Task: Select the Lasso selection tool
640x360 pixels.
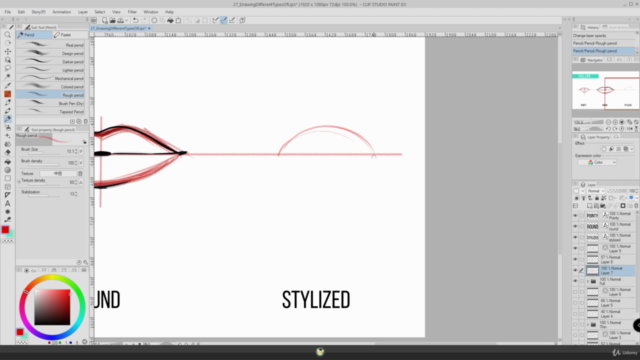Action: [7, 68]
